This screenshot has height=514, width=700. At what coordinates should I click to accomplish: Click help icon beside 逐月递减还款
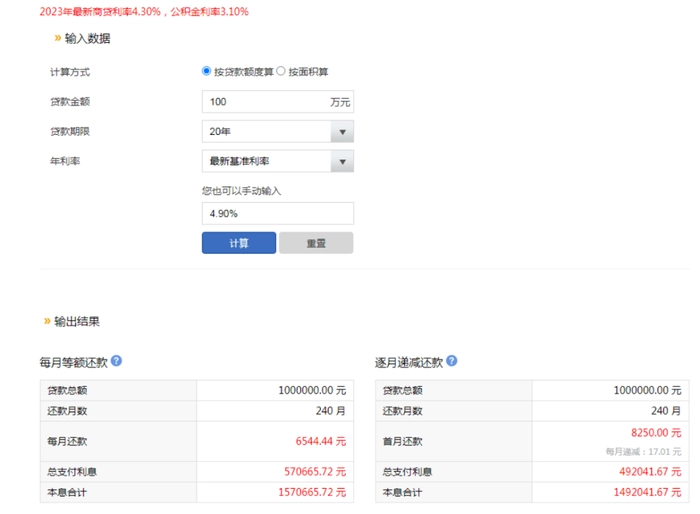tap(451, 360)
